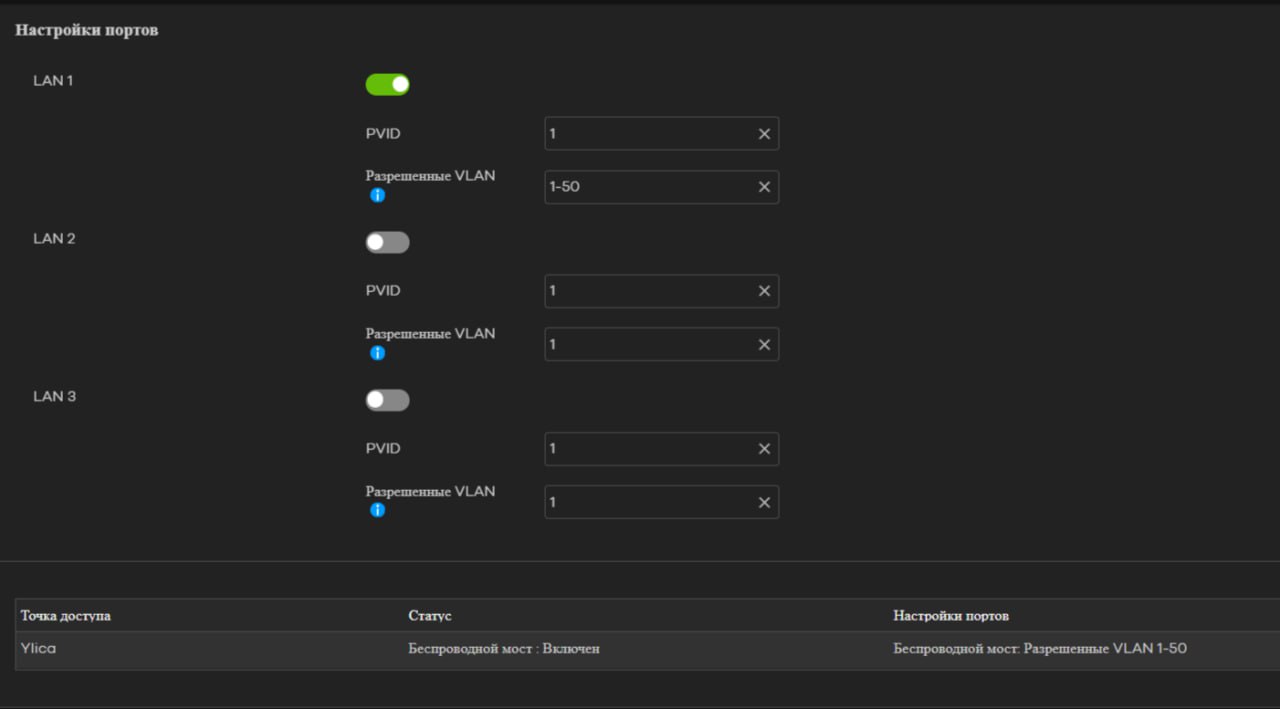Show info for LAN 2 Разрешенные VLAN
This screenshot has height=709, width=1280.
[377, 353]
